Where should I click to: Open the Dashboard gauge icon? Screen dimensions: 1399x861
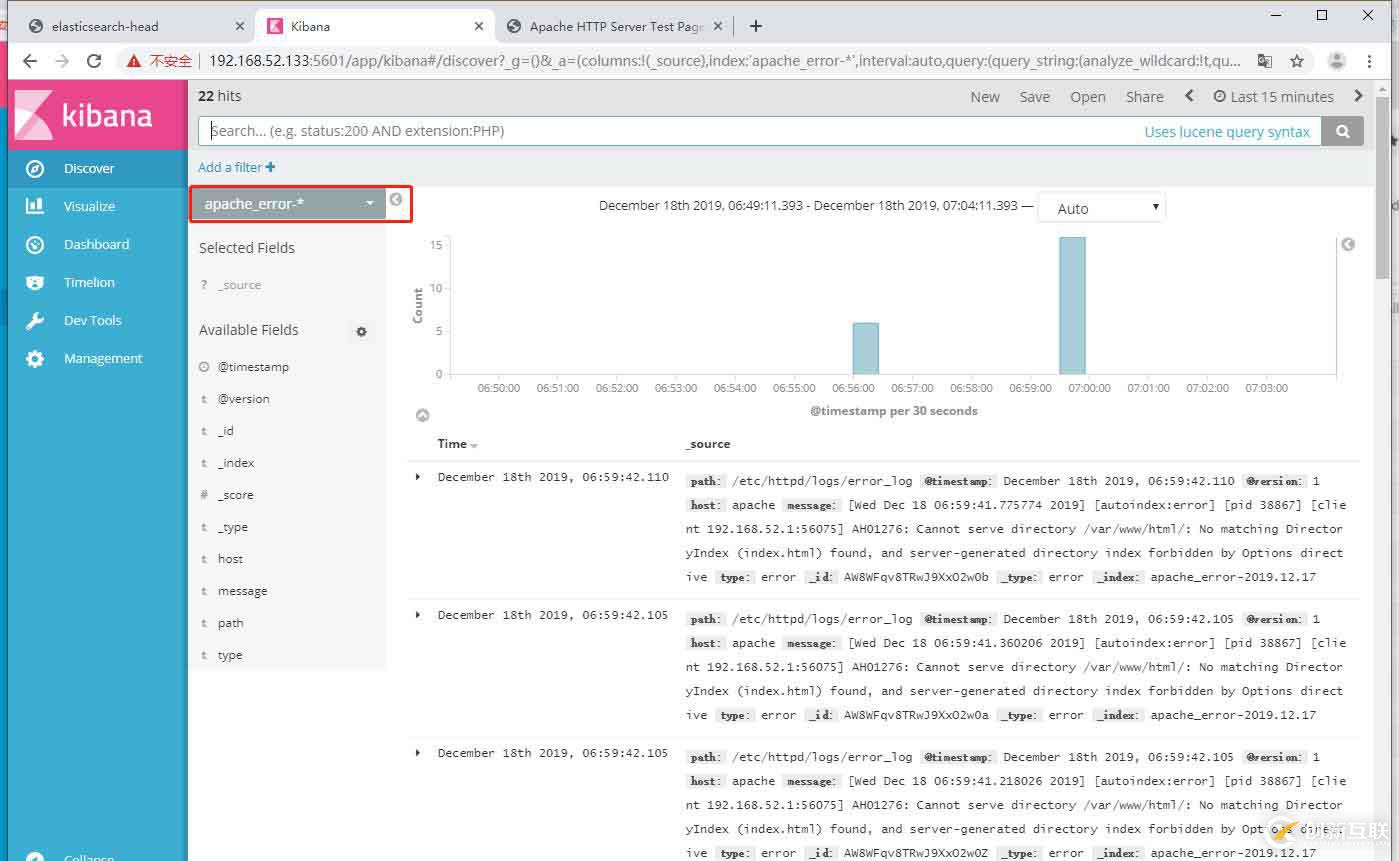tap(35, 244)
